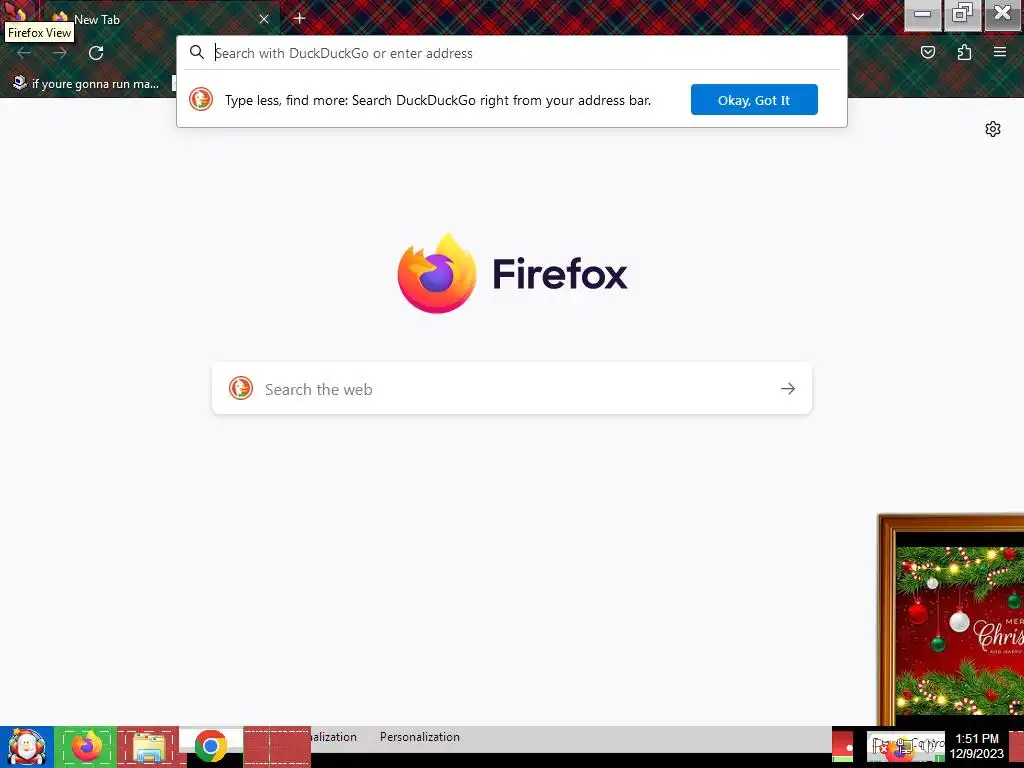Open a new tab with the plus button
Viewport: 1024px width, 768px height.
299,18
